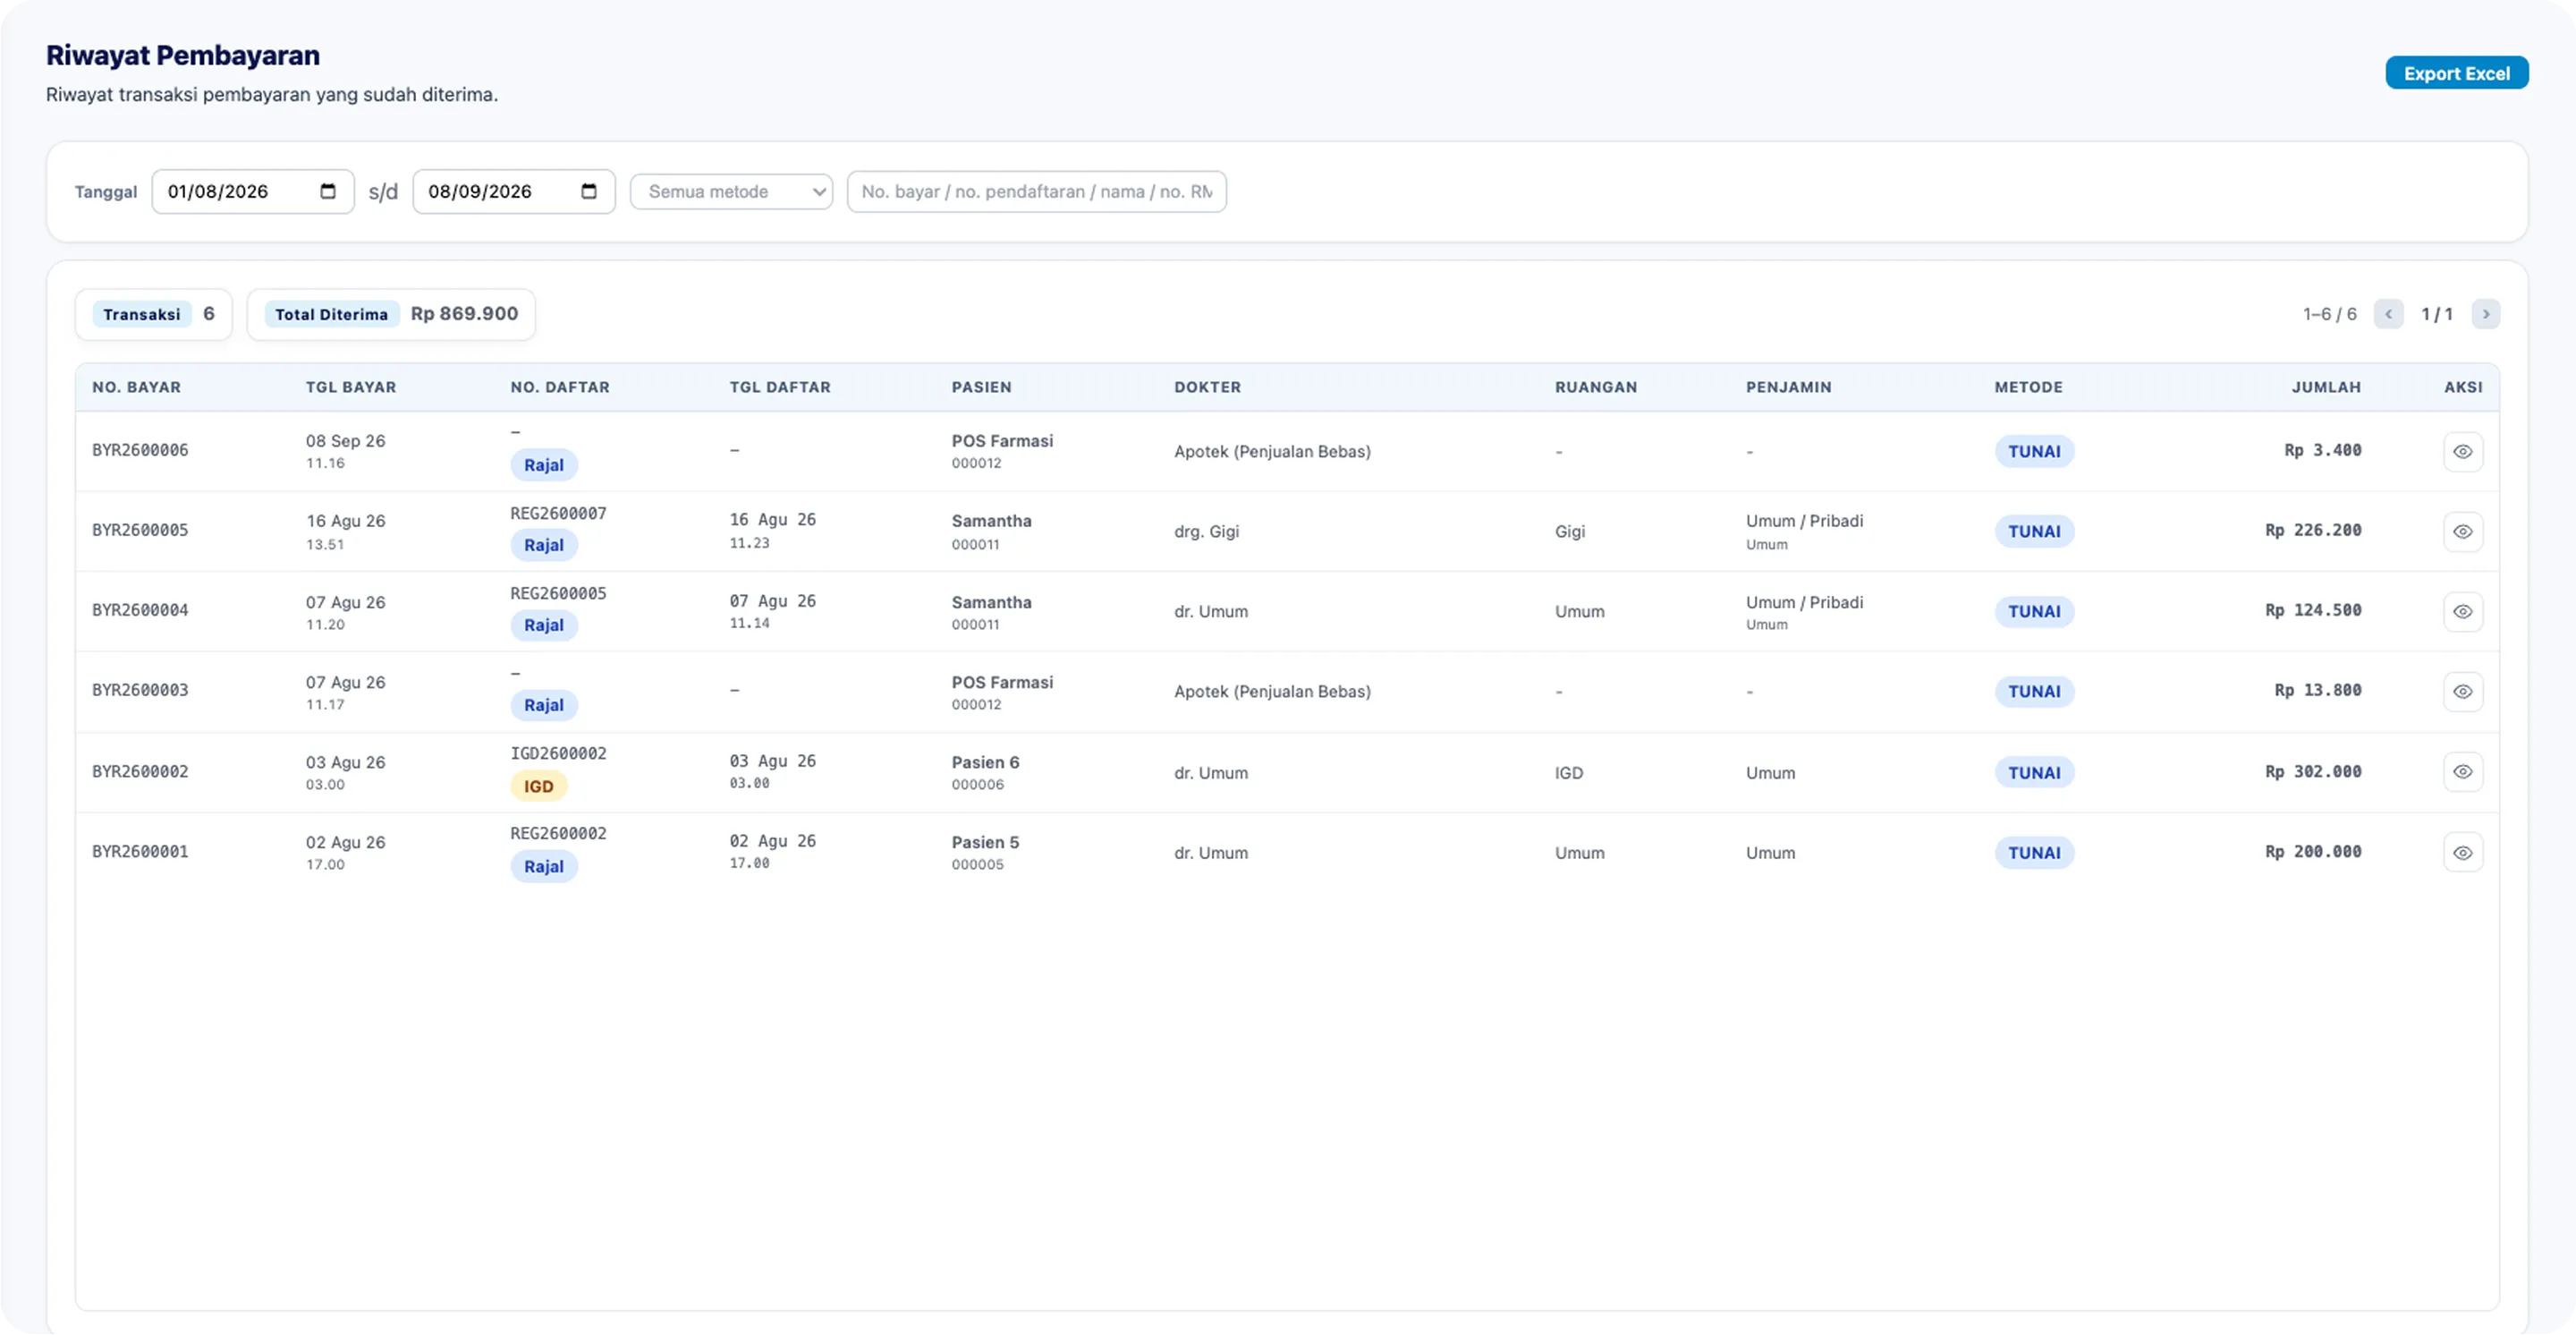Click the DOKTER column header
This screenshot has height=1335, width=2576.
[1207, 387]
